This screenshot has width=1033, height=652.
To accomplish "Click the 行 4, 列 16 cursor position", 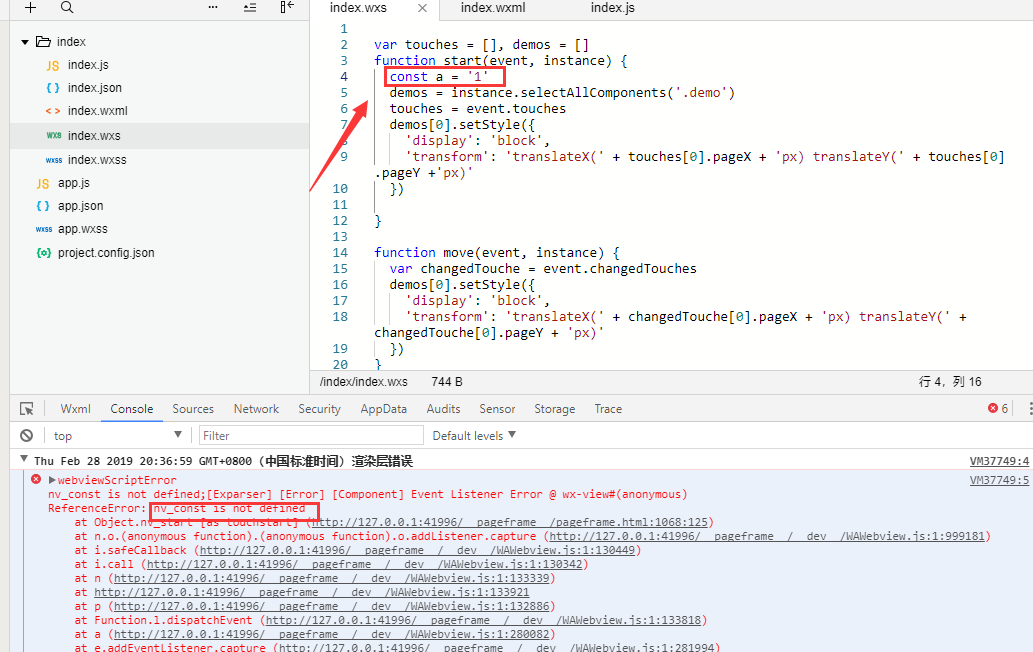I will 950,382.
